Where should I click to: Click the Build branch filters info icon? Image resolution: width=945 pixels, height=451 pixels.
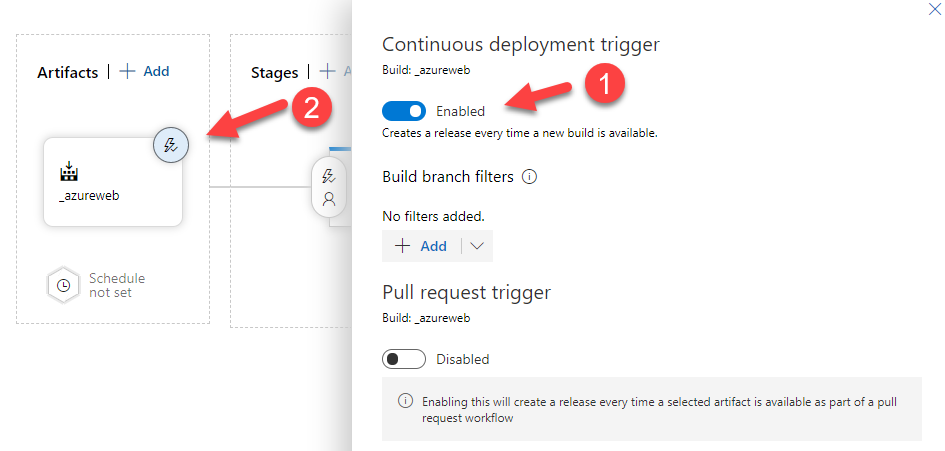click(x=529, y=177)
